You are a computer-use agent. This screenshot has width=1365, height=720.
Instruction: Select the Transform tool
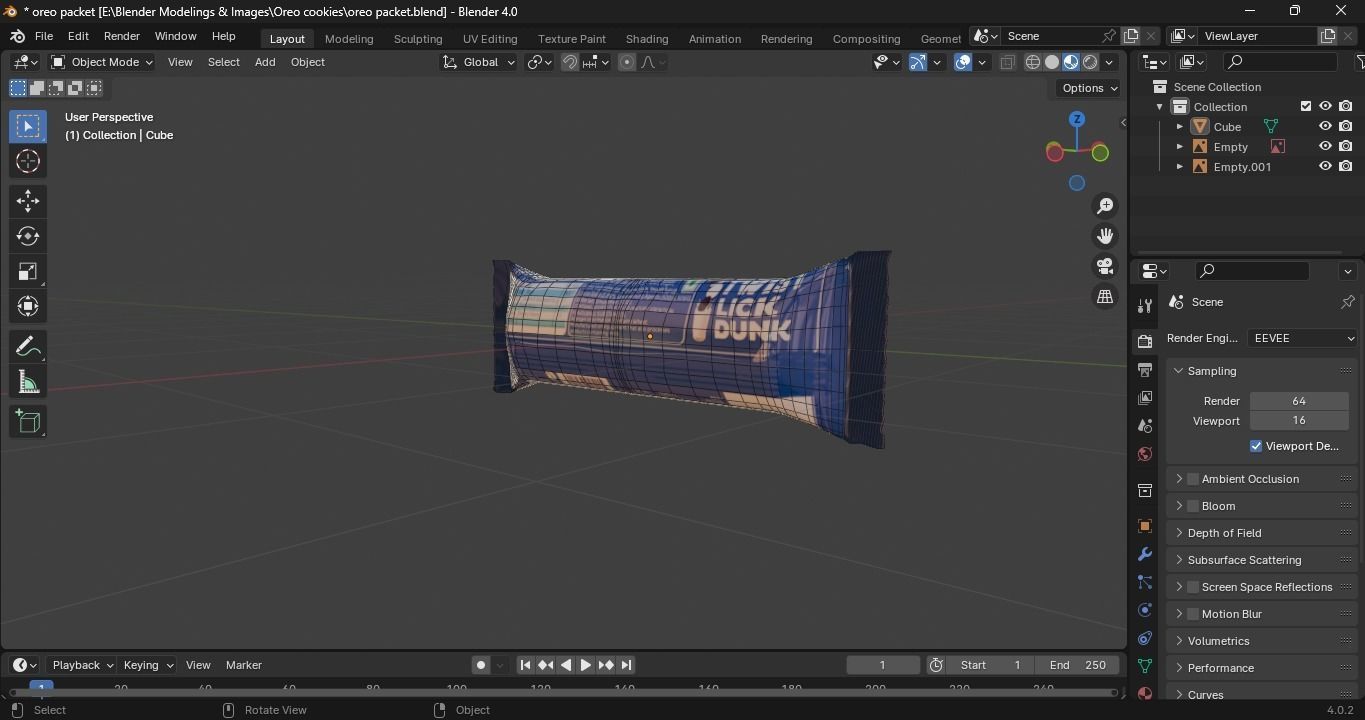(28, 306)
